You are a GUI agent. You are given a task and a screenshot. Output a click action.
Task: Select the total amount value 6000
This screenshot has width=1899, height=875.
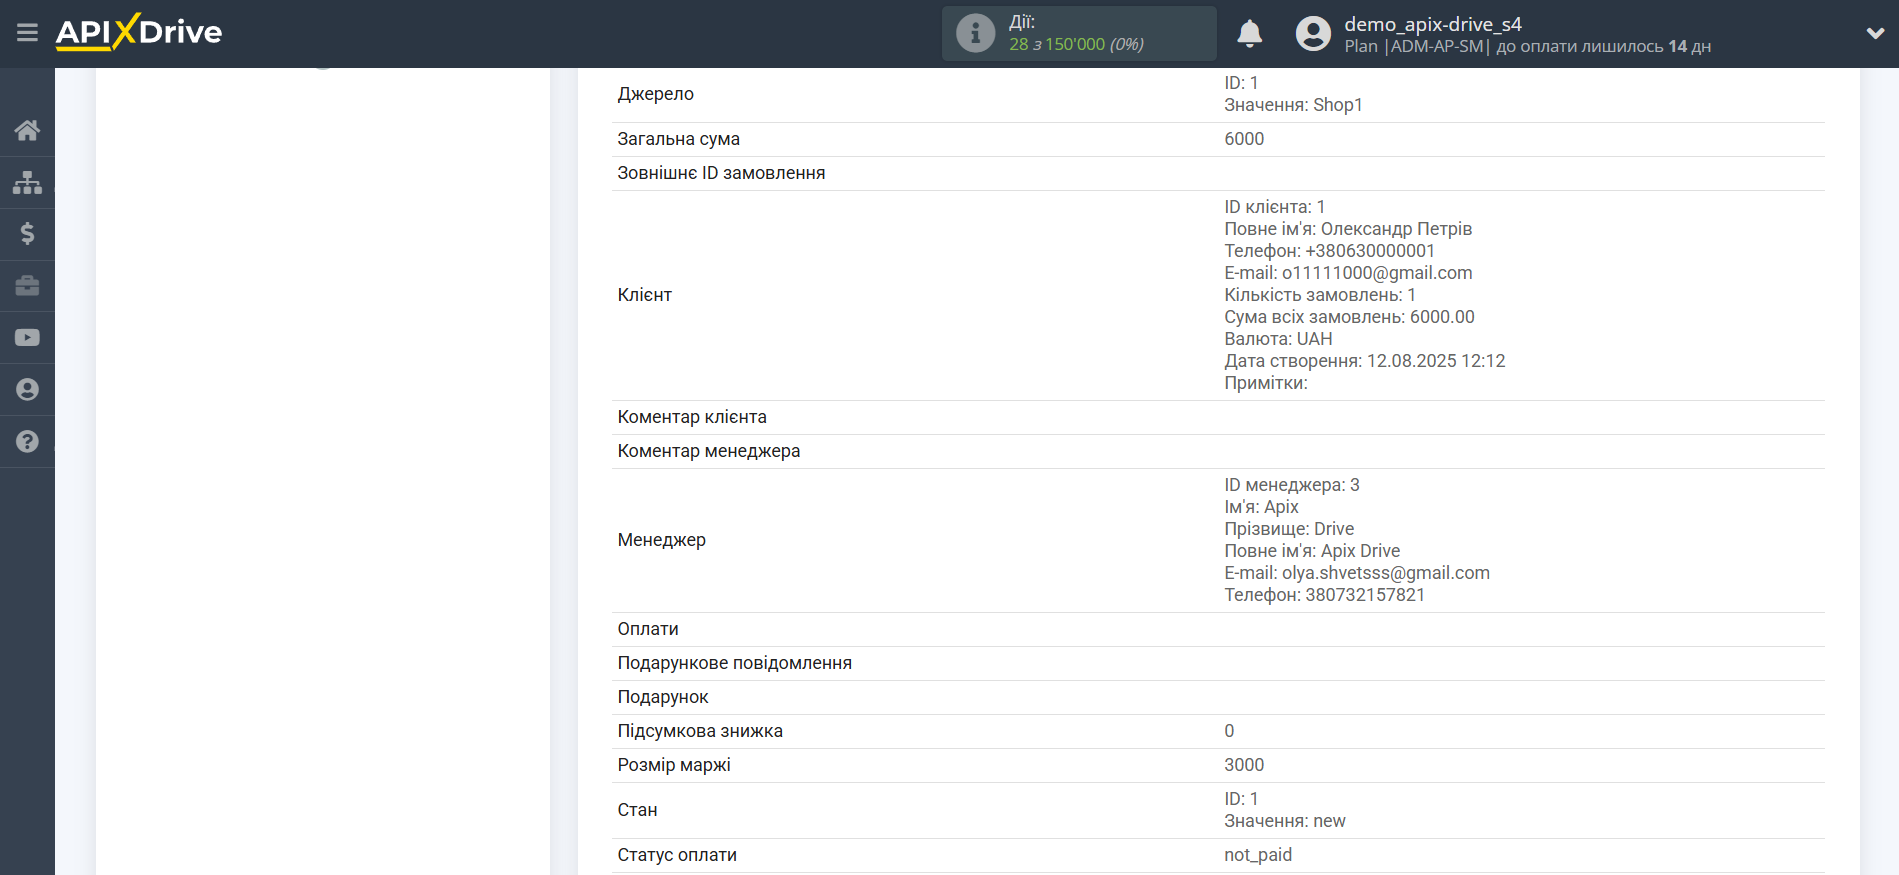tap(1244, 139)
